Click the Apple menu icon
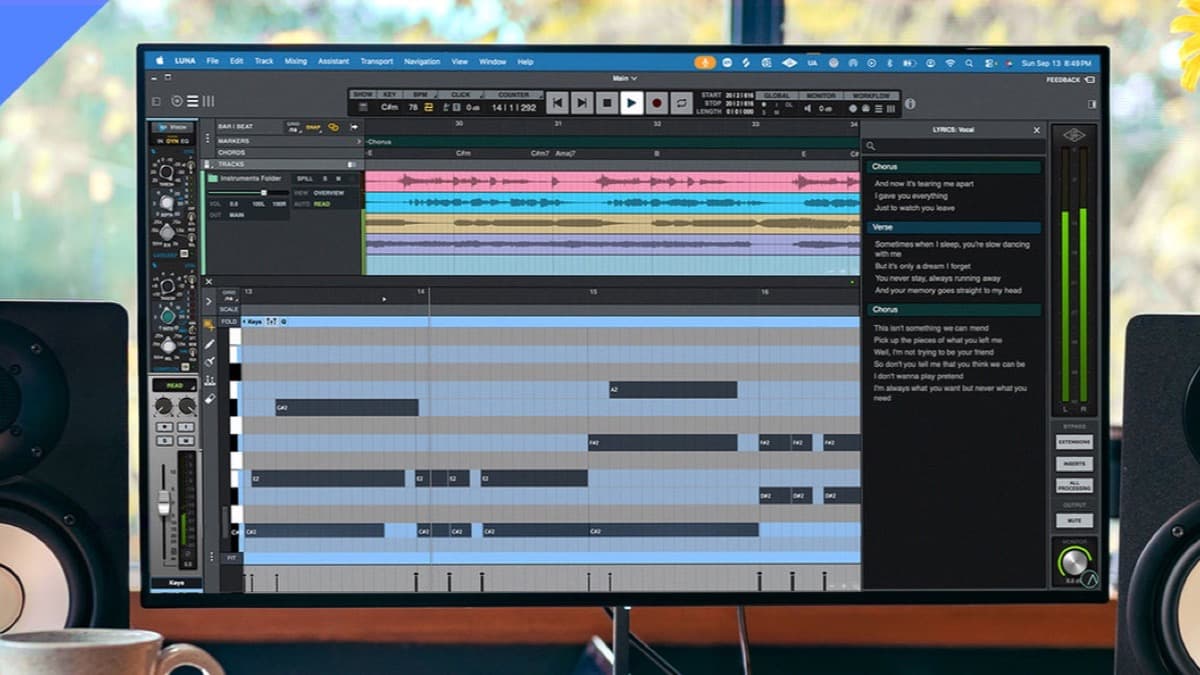The height and width of the screenshot is (675, 1200). tap(159, 61)
